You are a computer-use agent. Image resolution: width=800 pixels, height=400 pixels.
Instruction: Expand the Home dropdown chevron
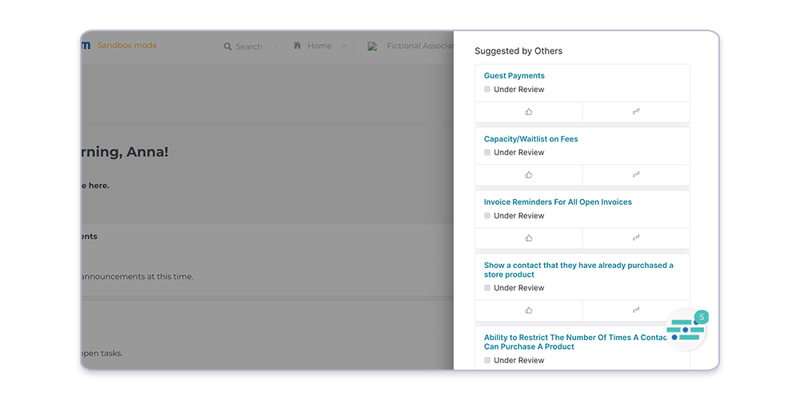343,46
